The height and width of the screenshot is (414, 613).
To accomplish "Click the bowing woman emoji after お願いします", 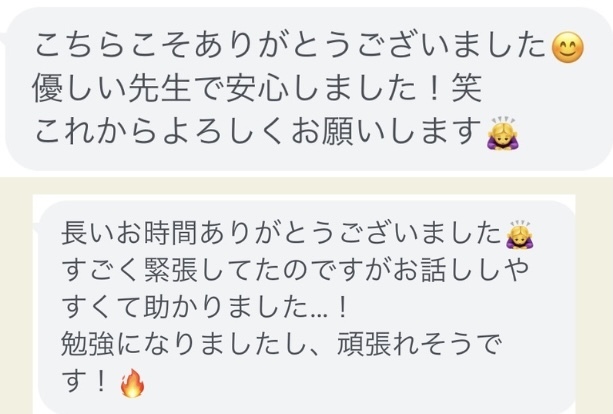I will click(x=503, y=133).
